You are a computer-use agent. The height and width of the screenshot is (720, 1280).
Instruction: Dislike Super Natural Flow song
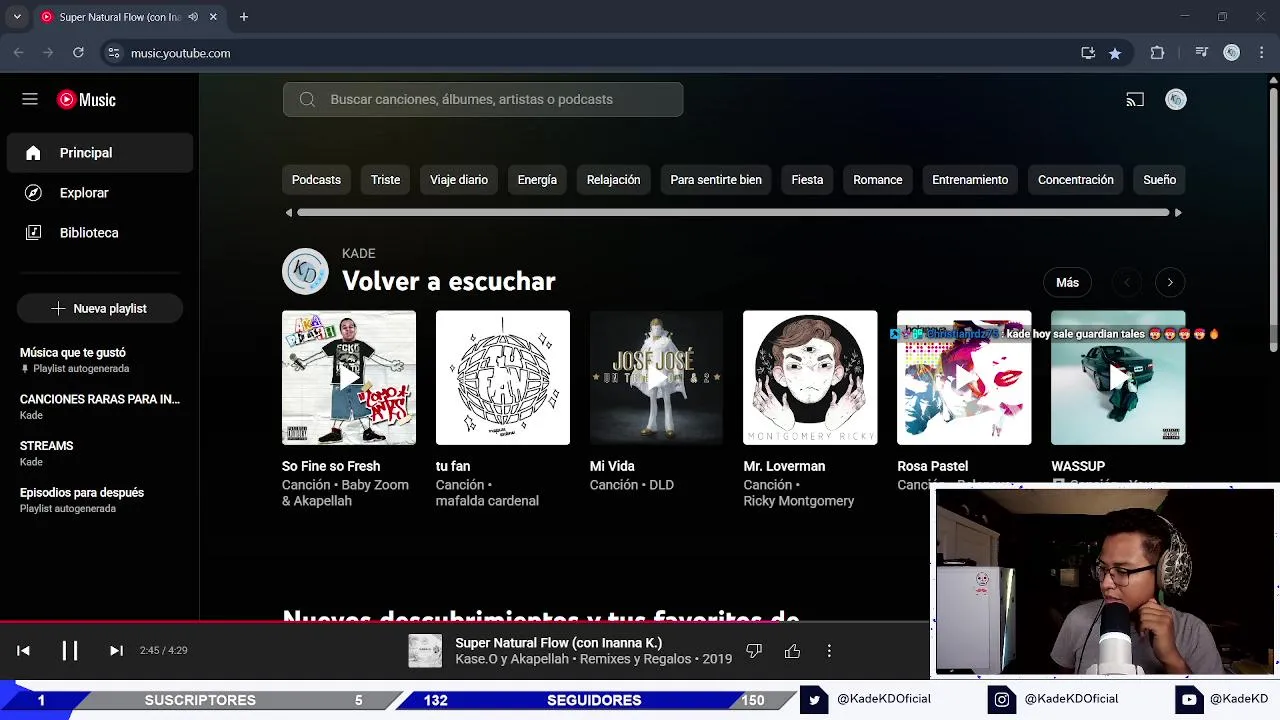pyautogui.click(x=754, y=651)
